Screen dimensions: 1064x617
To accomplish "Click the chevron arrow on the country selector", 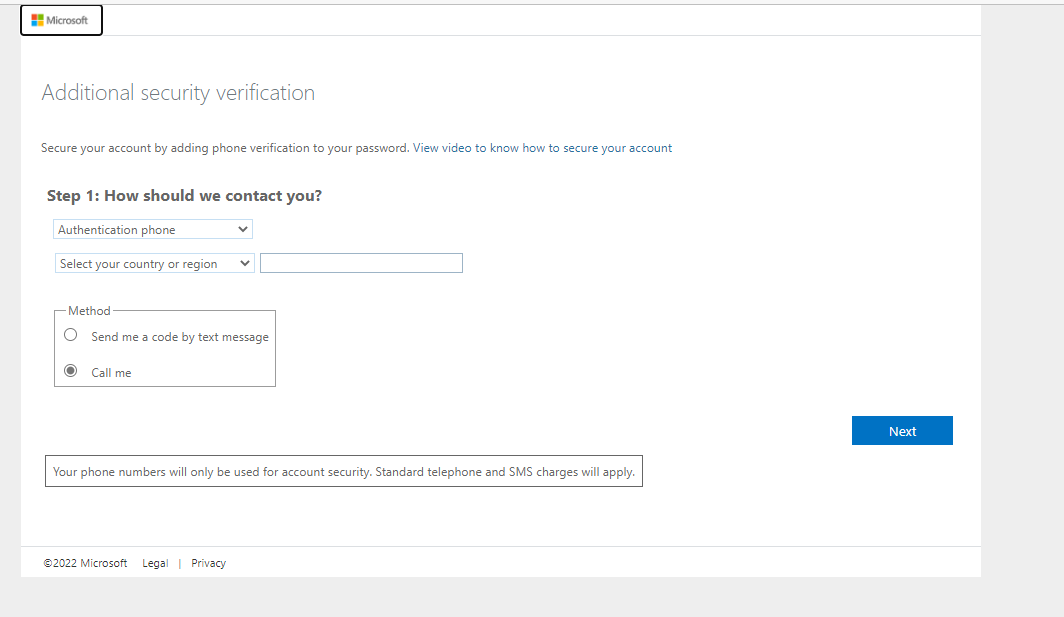I will tap(245, 264).
